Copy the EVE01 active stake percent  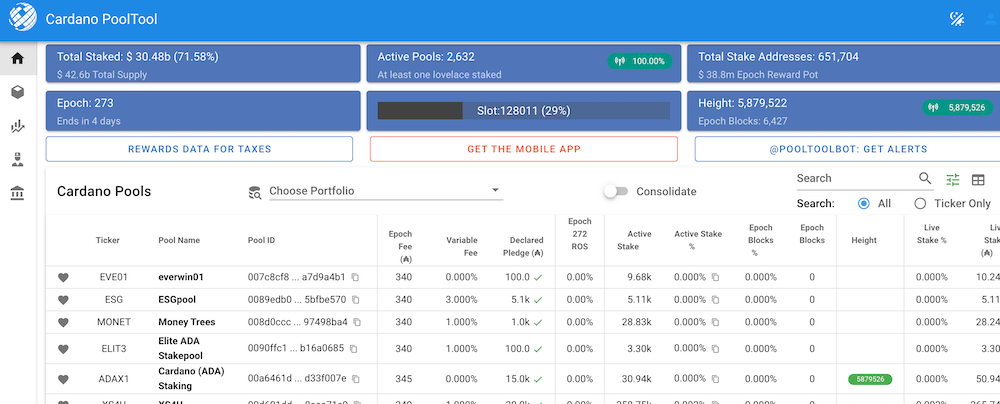pyautogui.click(x=715, y=278)
